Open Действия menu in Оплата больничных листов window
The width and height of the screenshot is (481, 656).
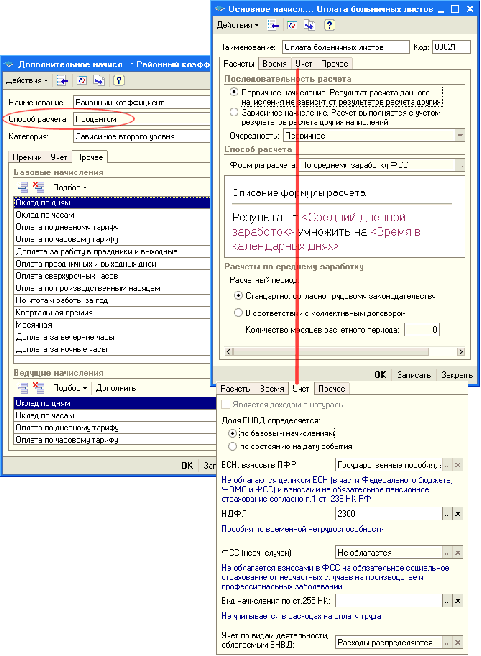point(237,25)
